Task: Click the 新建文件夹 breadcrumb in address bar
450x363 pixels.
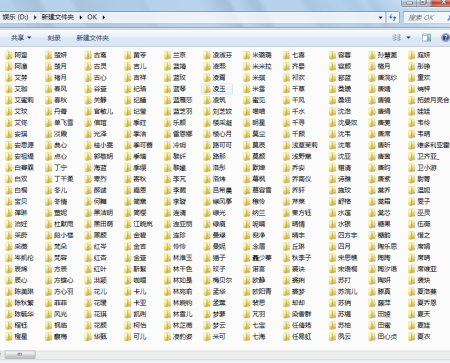Action: point(58,17)
